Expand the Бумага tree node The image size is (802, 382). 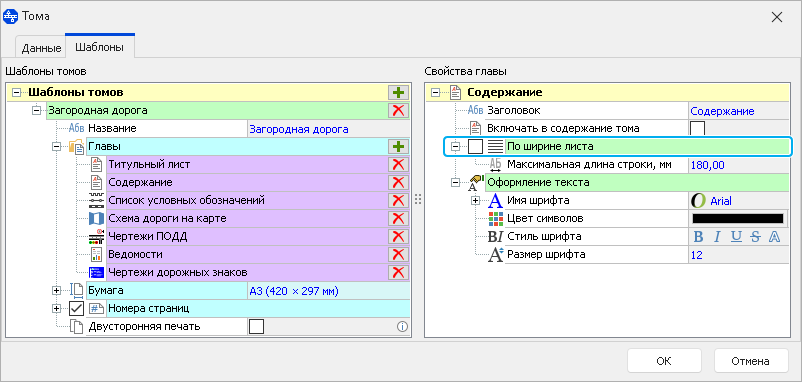(x=56, y=290)
